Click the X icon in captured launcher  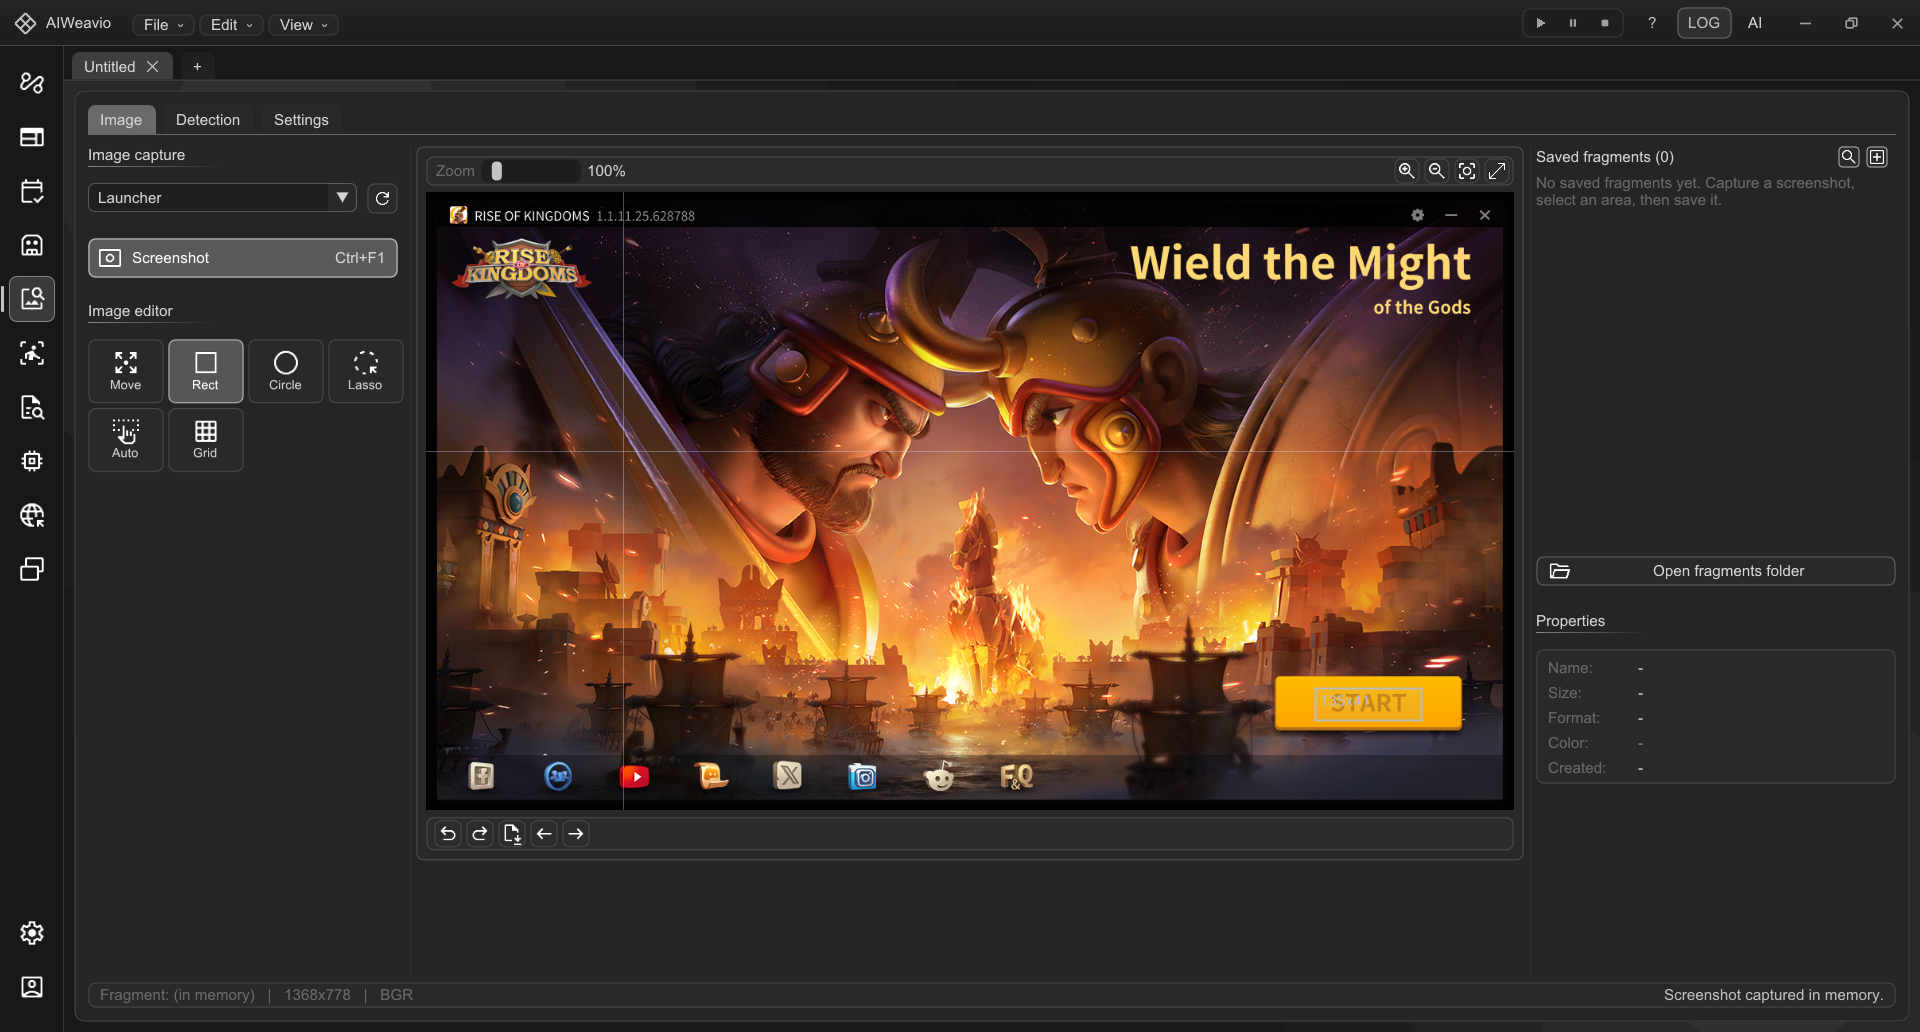[788, 776]
